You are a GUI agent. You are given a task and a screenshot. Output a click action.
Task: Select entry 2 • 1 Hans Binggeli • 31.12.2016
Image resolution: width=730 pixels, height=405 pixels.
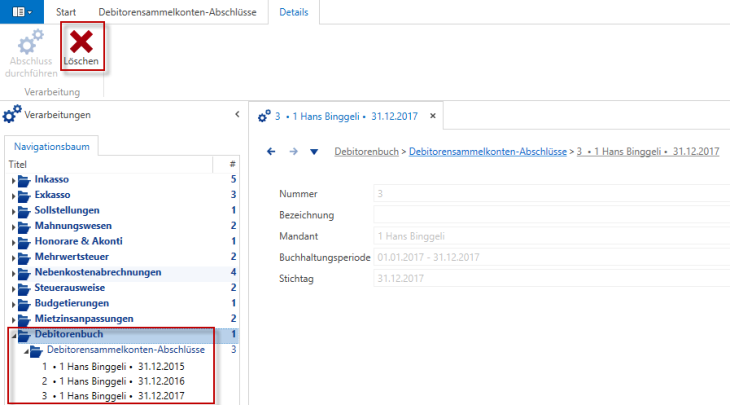(x=113, y=381)
